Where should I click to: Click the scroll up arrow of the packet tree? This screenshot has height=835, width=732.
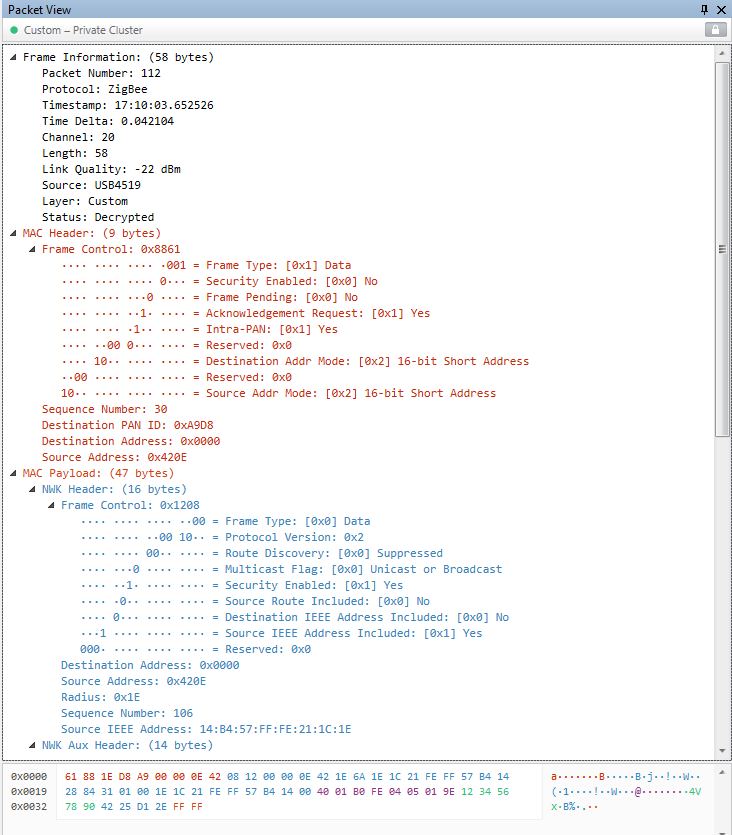tap(723, 53)
